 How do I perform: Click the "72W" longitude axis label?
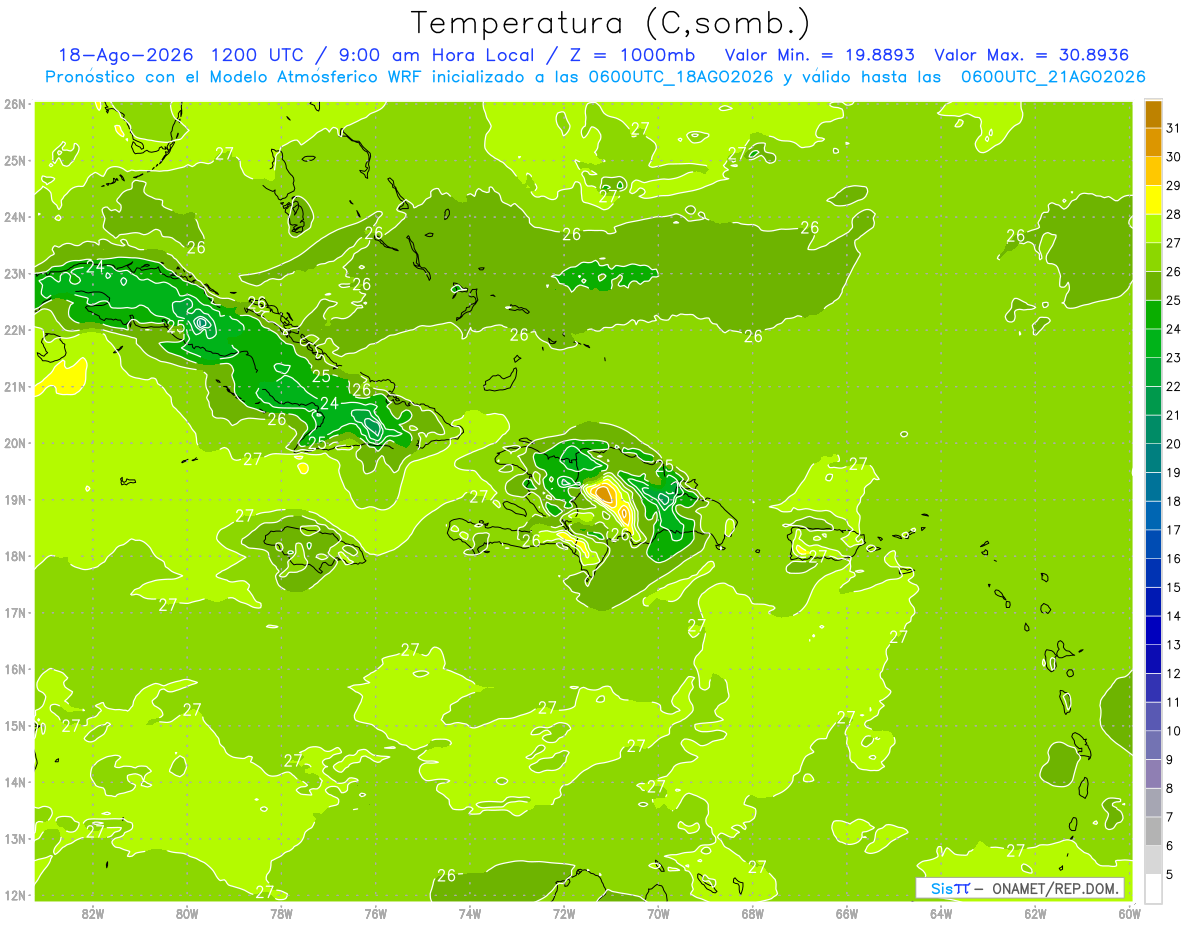click(564, 912)
